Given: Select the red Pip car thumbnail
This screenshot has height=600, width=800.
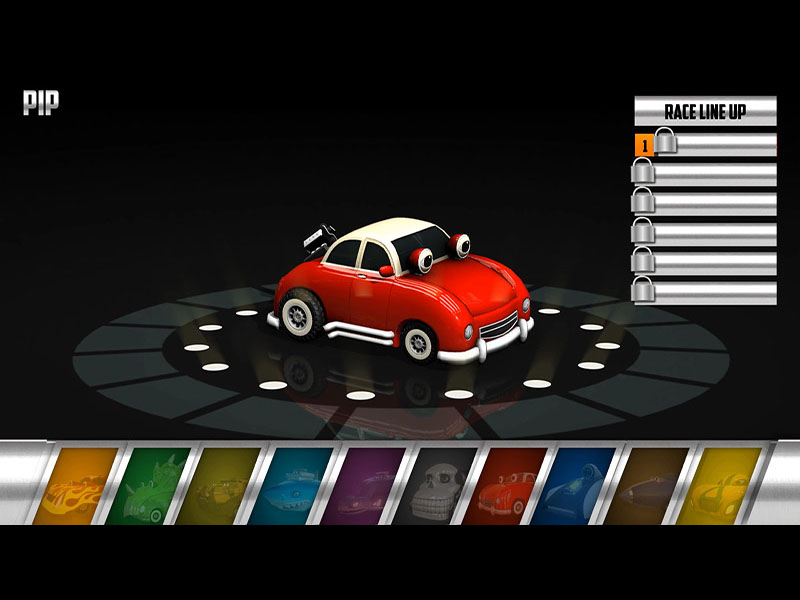Looking at the screenshot, I should 505,486.
